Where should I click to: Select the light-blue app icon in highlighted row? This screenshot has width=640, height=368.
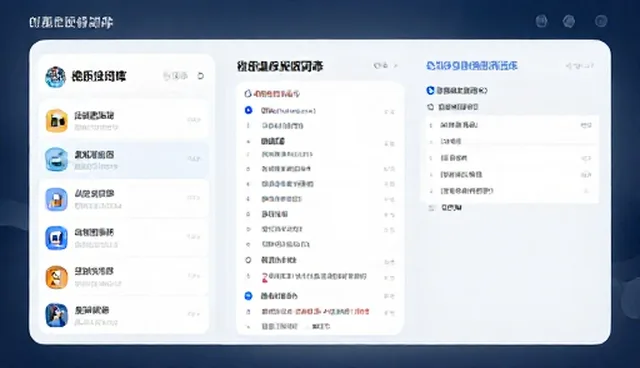tap(56, 160)
